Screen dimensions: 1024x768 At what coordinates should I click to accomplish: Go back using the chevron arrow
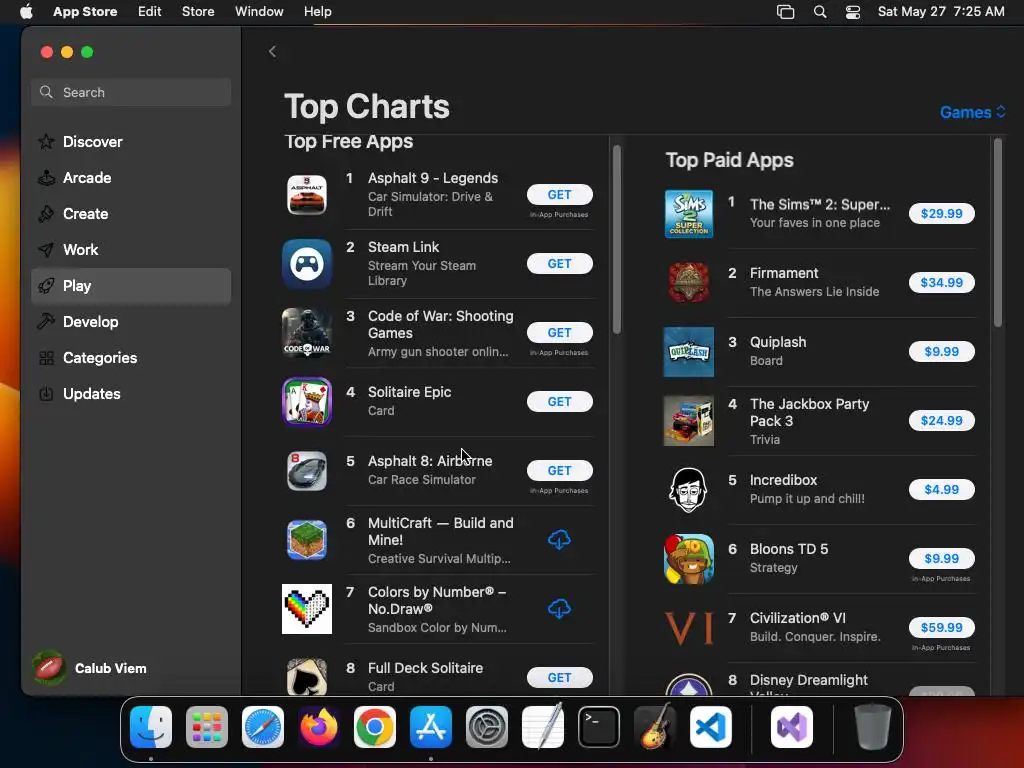pos(272,52)
